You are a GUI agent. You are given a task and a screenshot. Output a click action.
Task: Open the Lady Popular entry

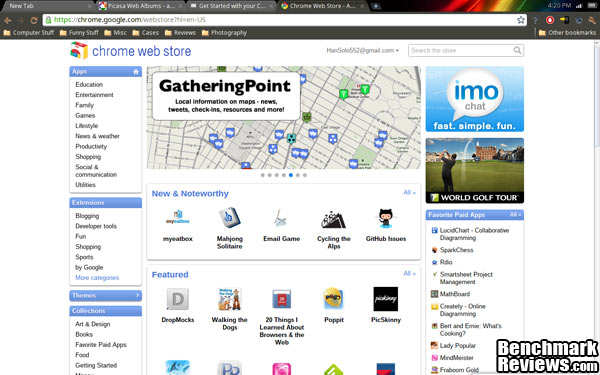pos(458,346)
